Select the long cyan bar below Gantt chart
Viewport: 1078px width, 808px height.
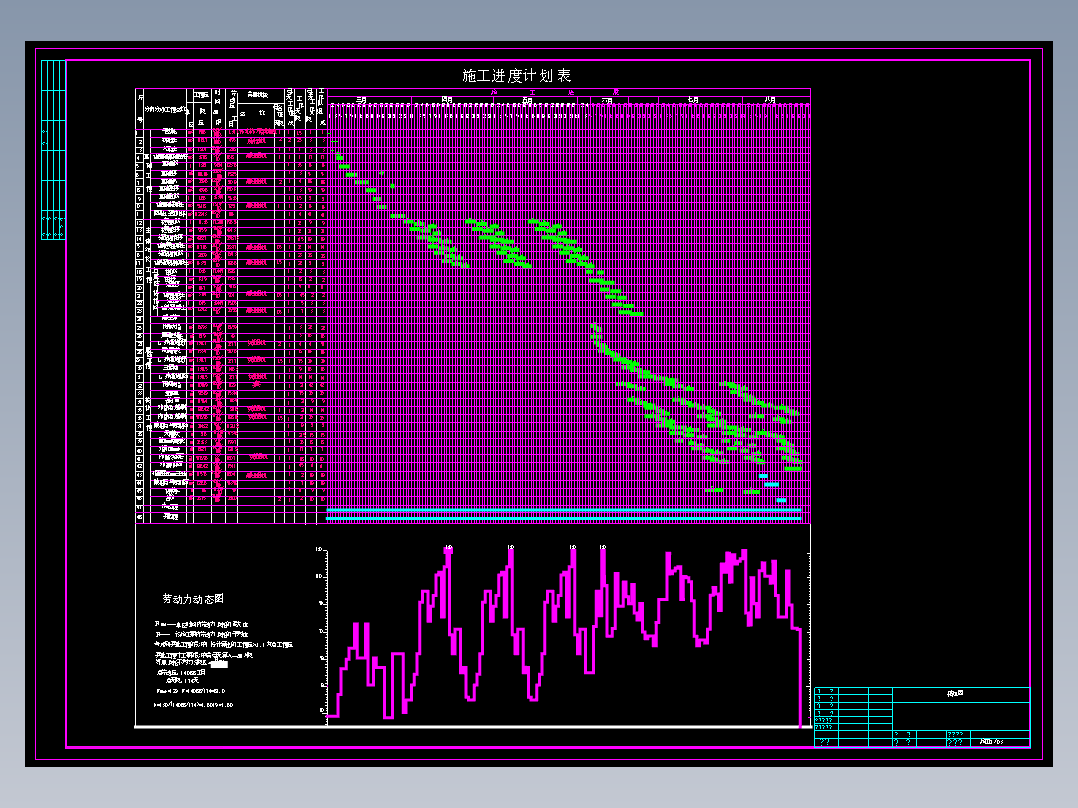tap(565, 511)
